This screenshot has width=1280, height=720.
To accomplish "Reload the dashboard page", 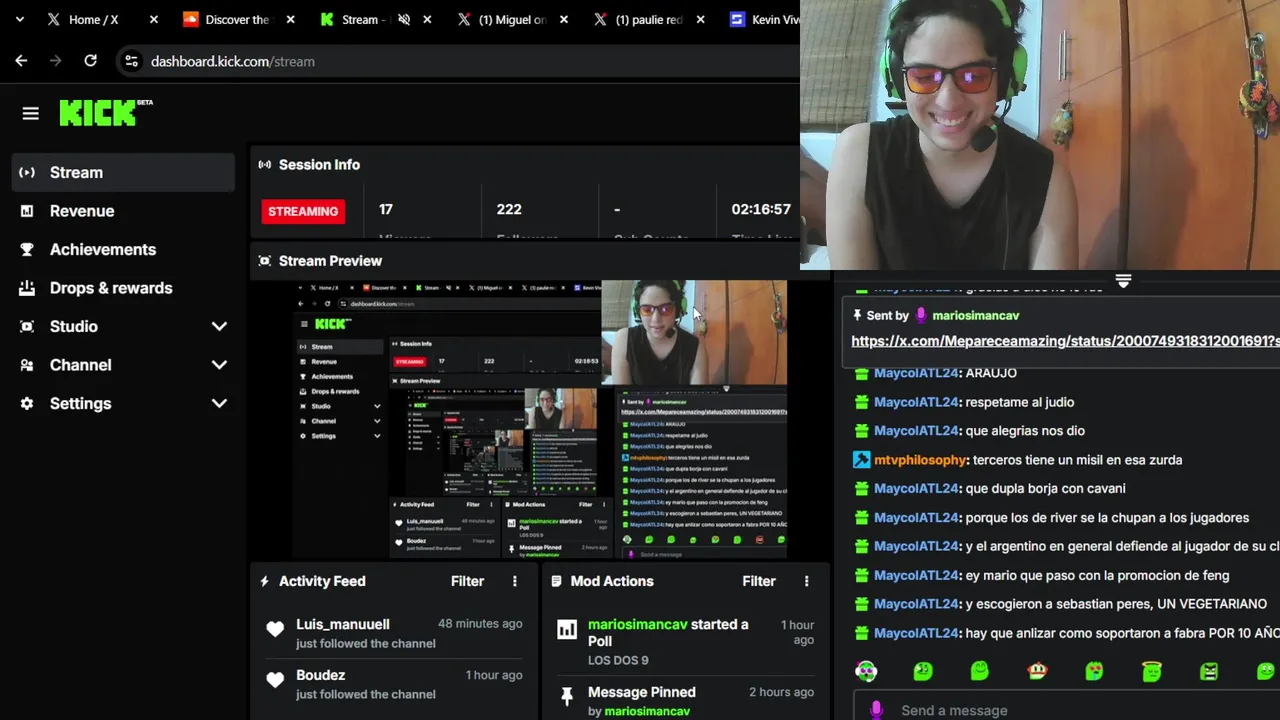I will pyautogui.click(x=90, y=61).
